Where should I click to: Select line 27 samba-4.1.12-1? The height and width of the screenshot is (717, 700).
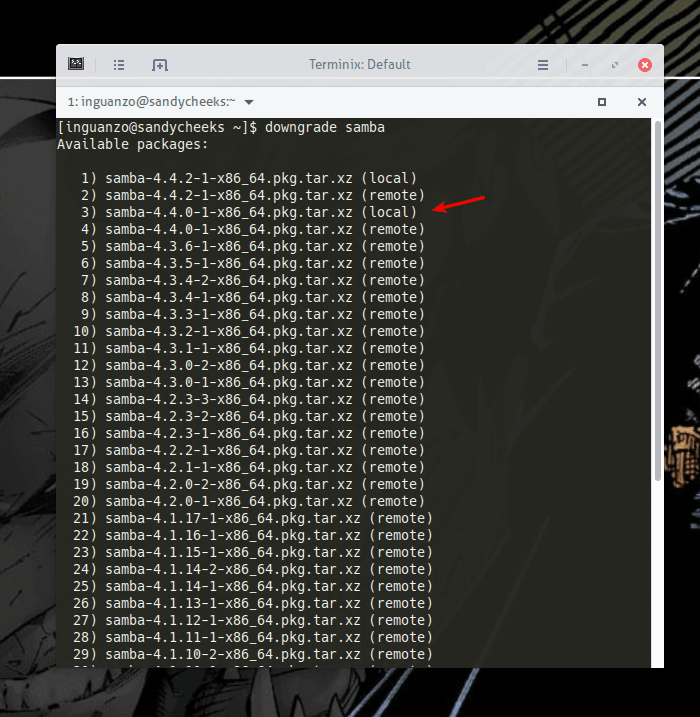[253, 621]
